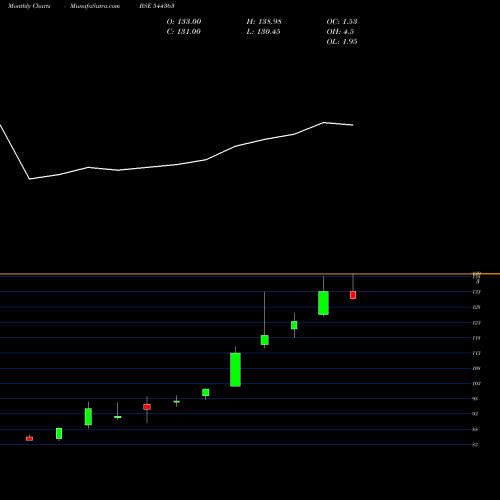The height and width of the screenshot is (500, 500).
Task: Select the 'OC: 1.53' value
Action: [x=342, y=22]
